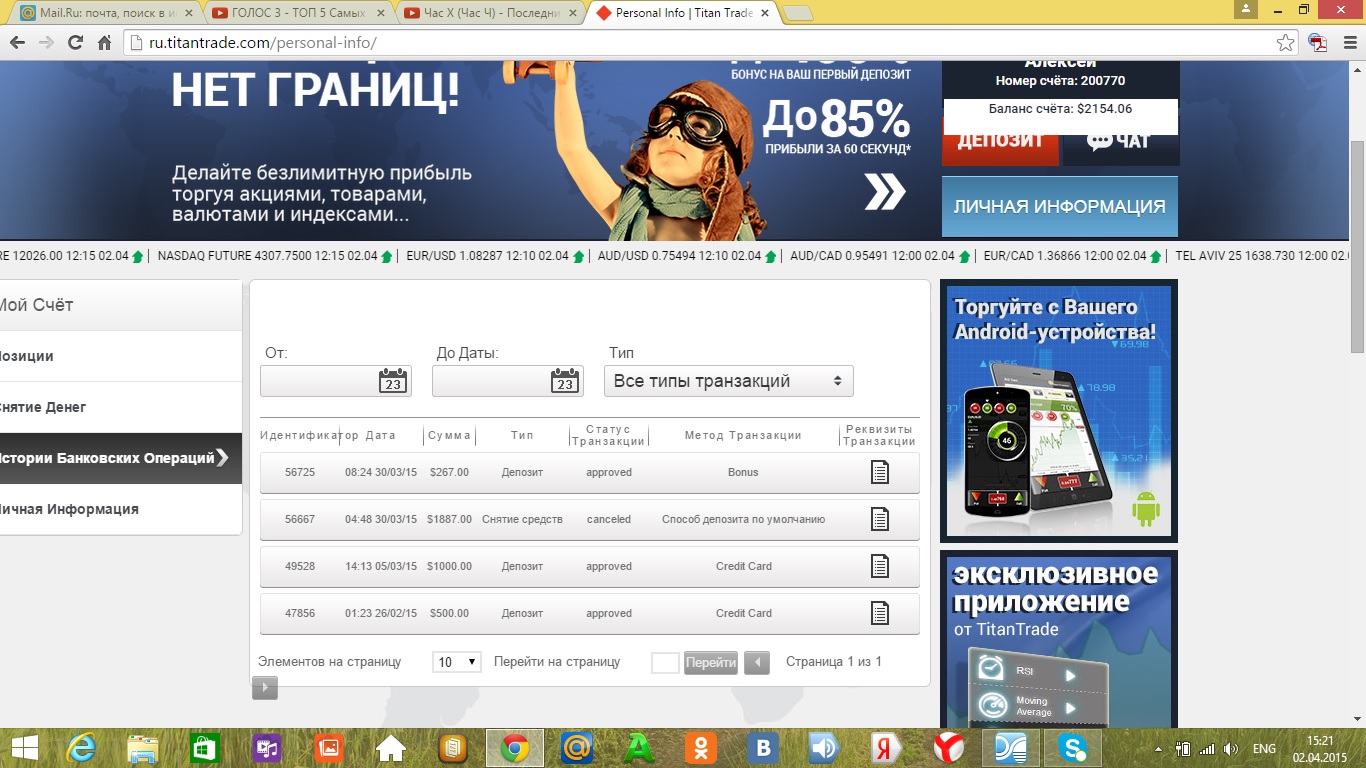The image size is (1366, 768).
Task: Click the previous page arrow in pagination
Action: pos(757,662)
